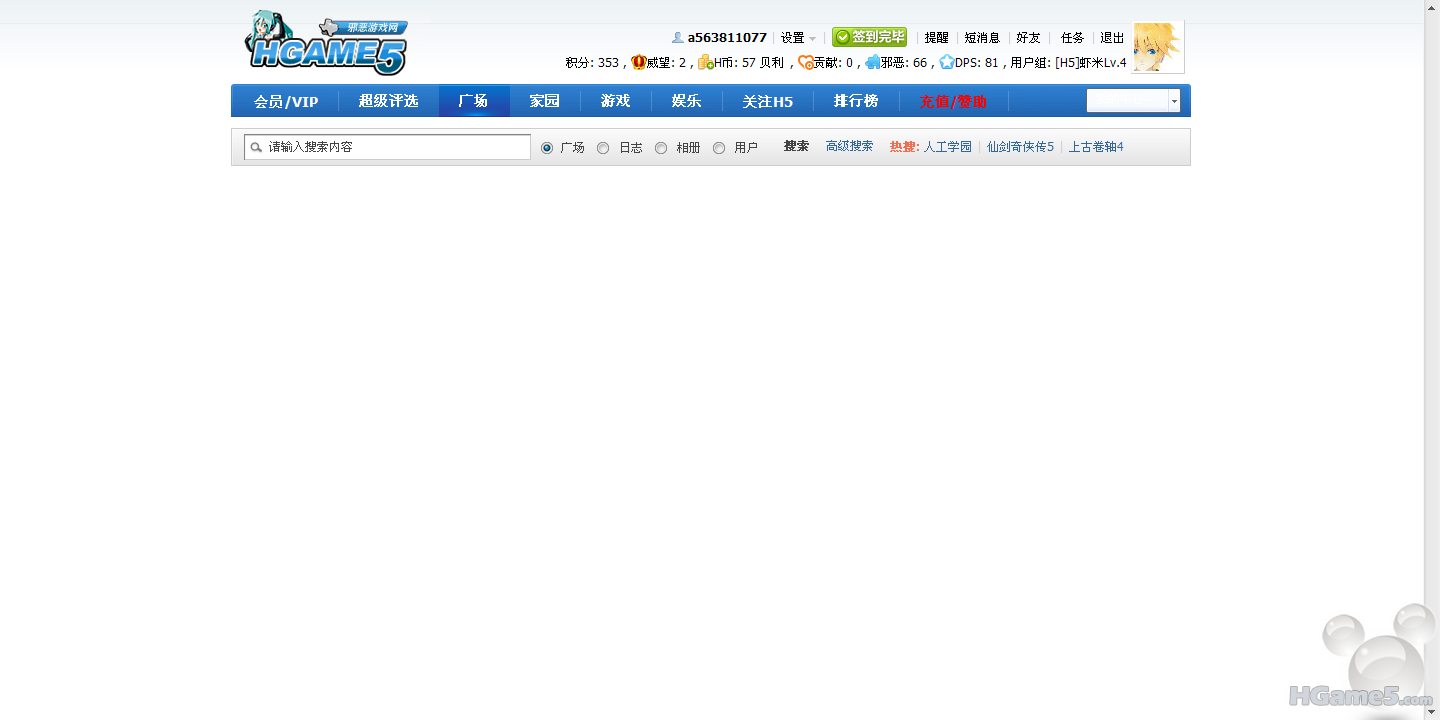The width and height of the screenshot is (1440, 720).
Task: Click the user silhouette icon beside a563811077
Action: tap(677, 38)
